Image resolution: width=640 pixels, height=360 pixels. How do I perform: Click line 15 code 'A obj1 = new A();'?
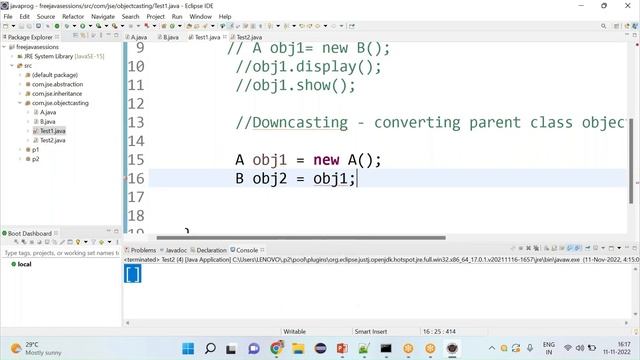click(x=308, y=160)
